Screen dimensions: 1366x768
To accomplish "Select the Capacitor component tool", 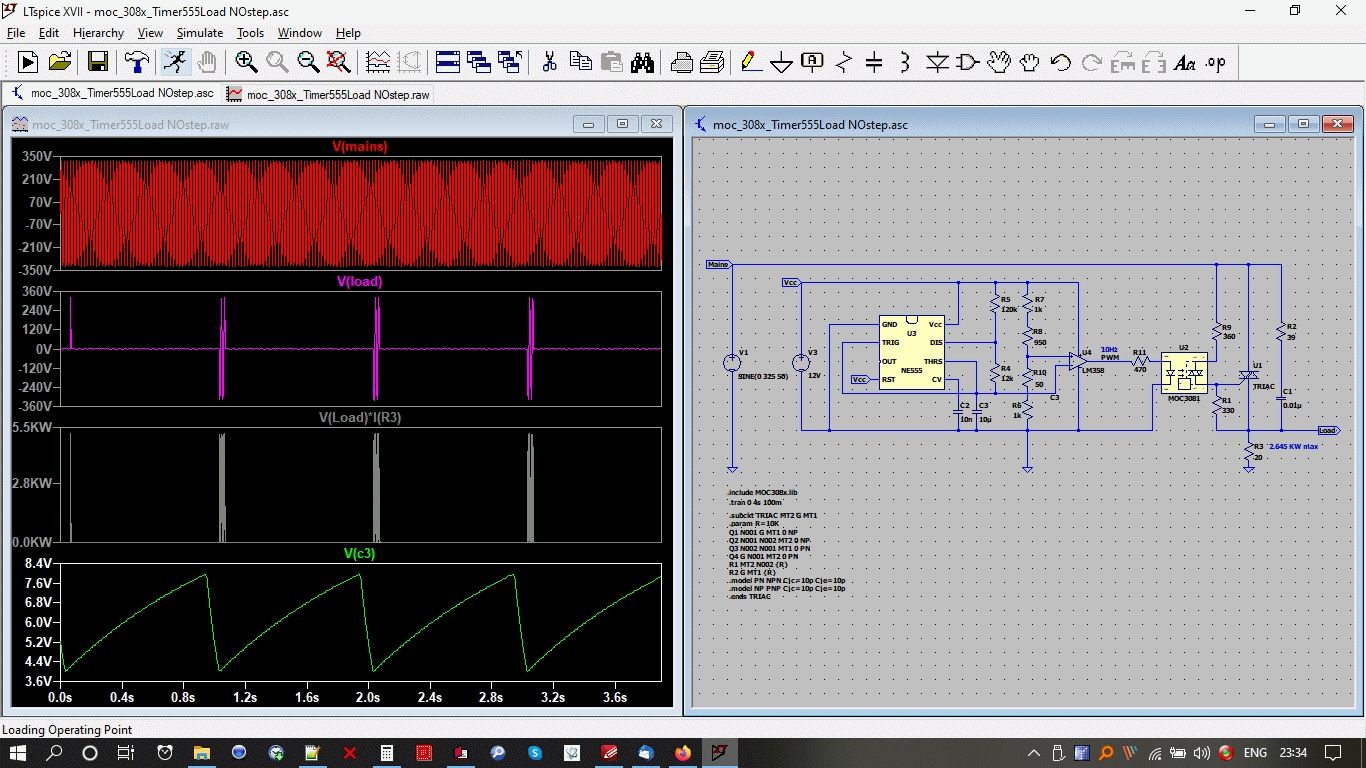I will (874, 63).
